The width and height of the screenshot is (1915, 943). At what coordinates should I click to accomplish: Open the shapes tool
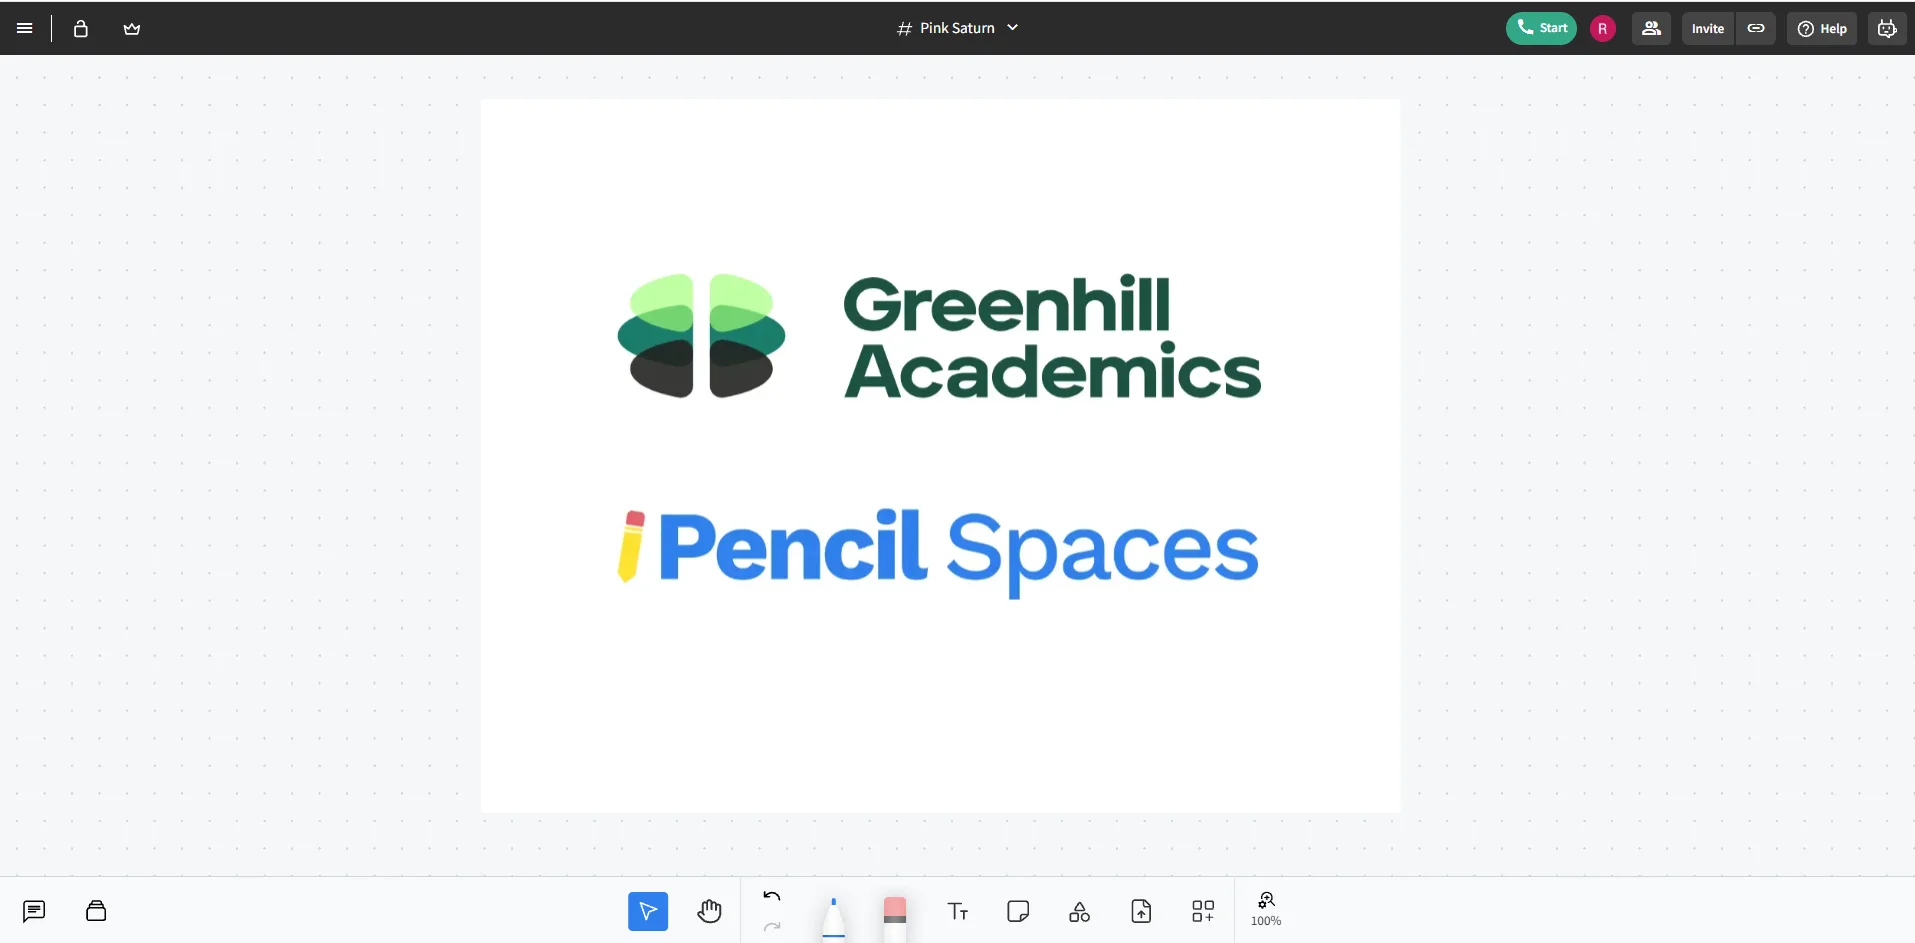(x=1080, y=911)
